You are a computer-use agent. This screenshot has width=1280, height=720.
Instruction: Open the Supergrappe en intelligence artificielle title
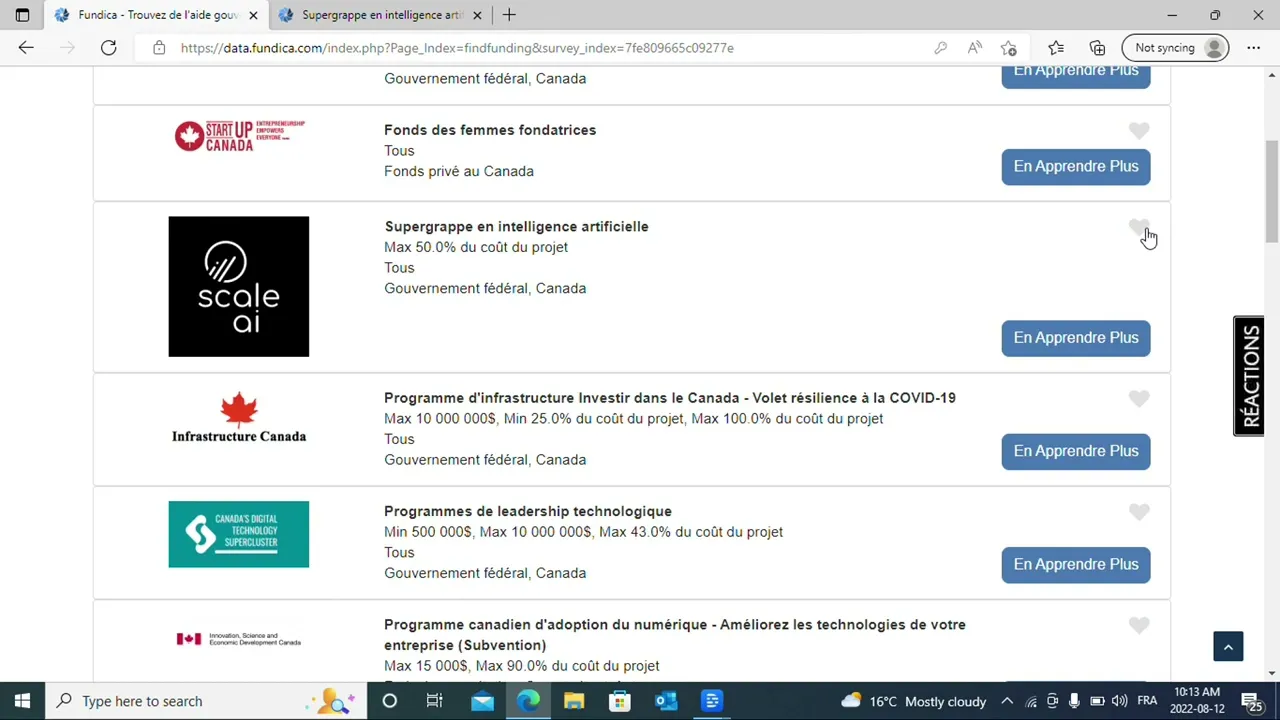[516, 226]
